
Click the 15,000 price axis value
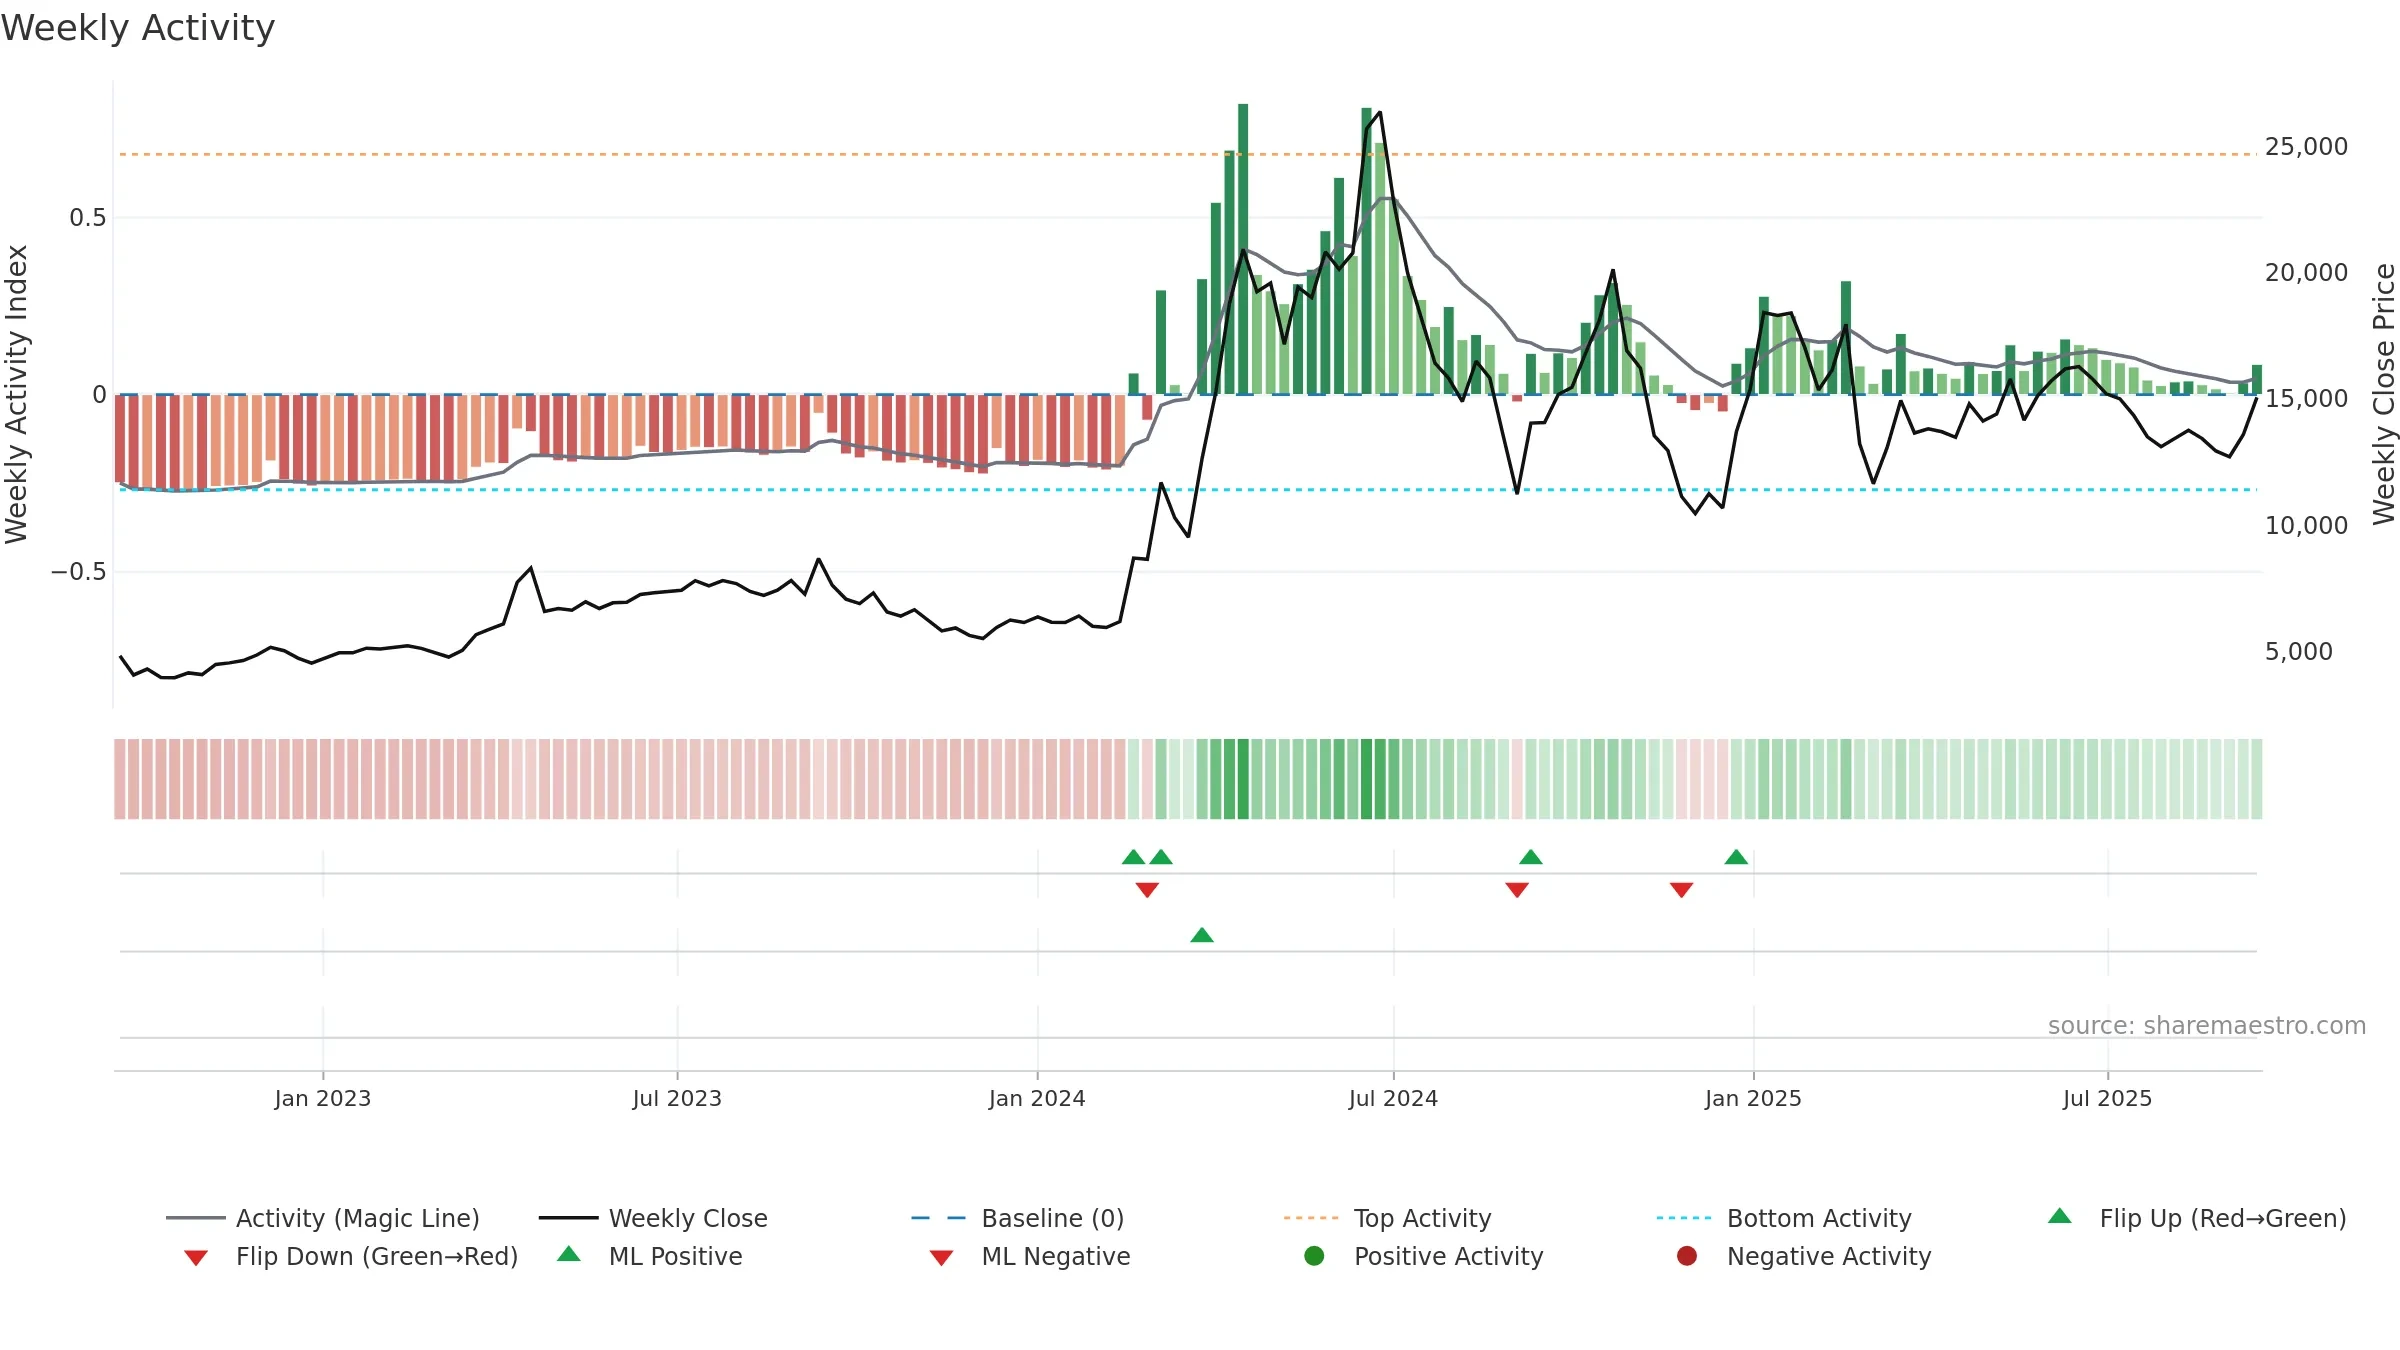pos(2306,399)
